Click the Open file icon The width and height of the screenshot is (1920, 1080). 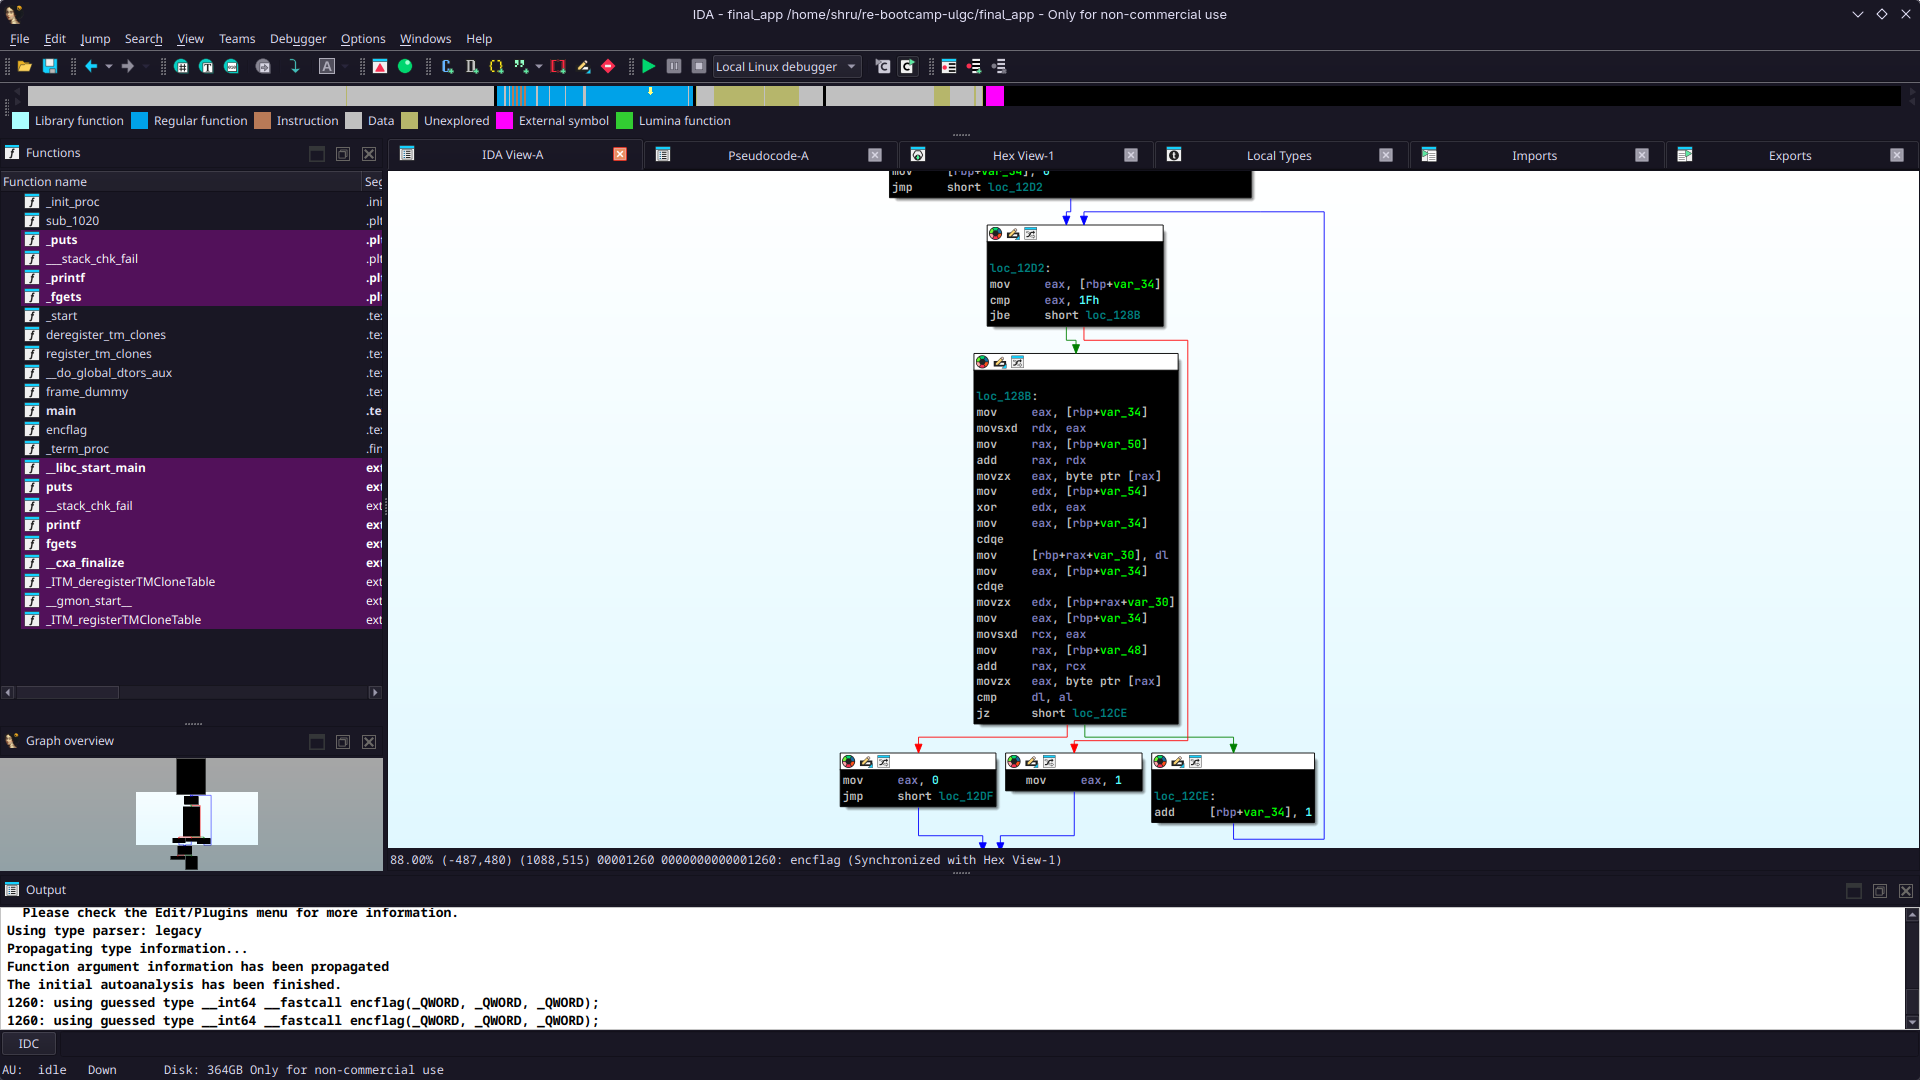coord(24,66)
